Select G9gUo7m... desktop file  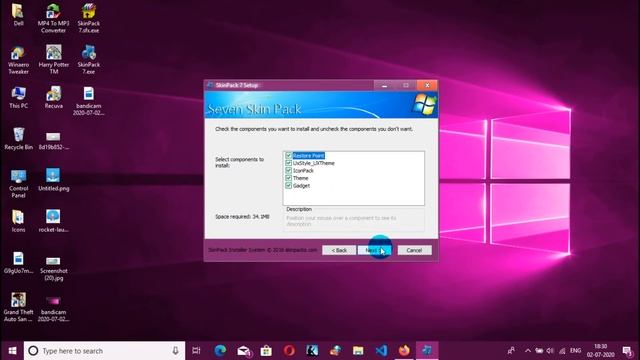(x=18, y=263)
